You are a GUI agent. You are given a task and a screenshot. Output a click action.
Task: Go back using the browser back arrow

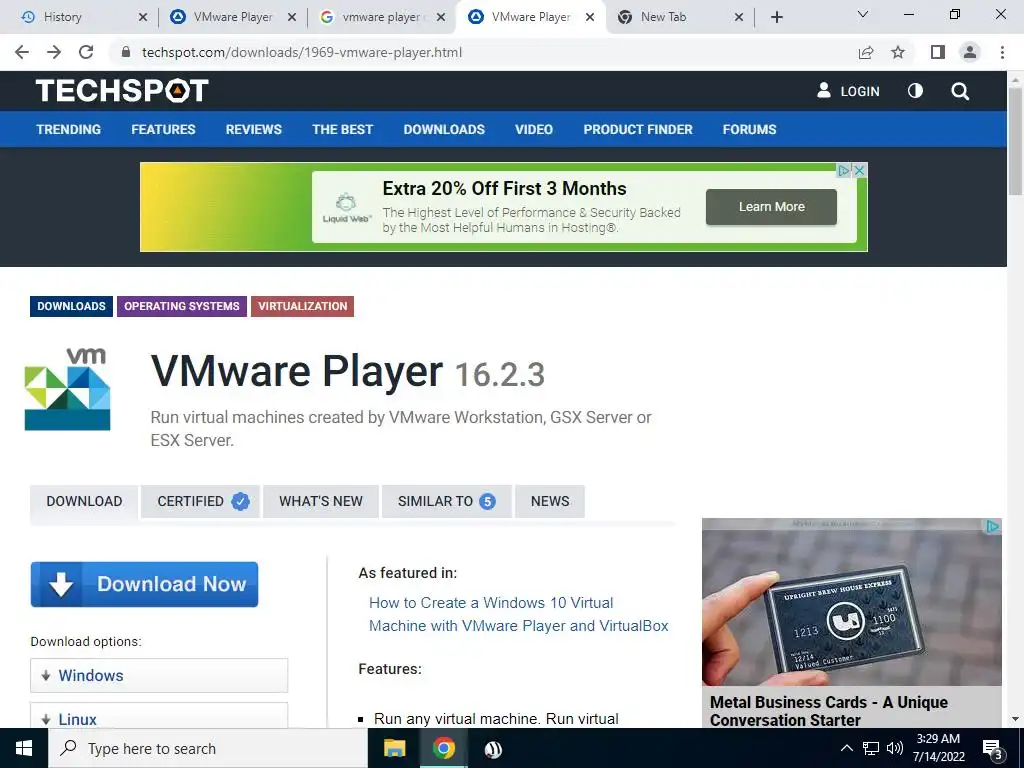22,52
